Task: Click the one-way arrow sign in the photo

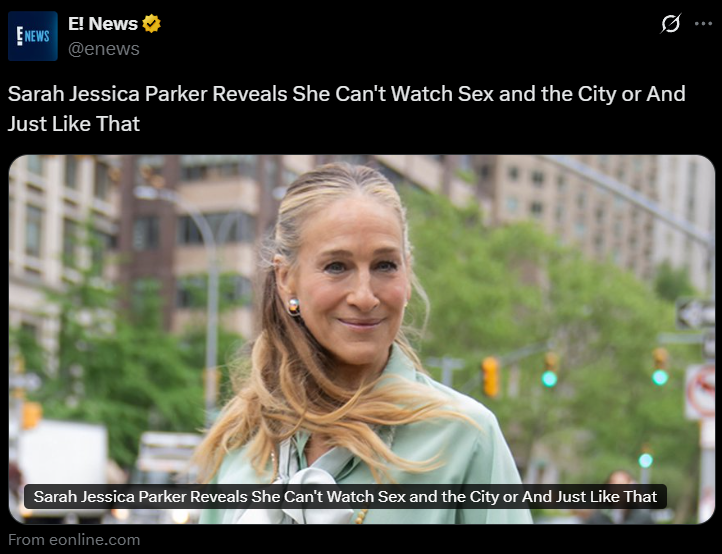Action: [695, 314]
